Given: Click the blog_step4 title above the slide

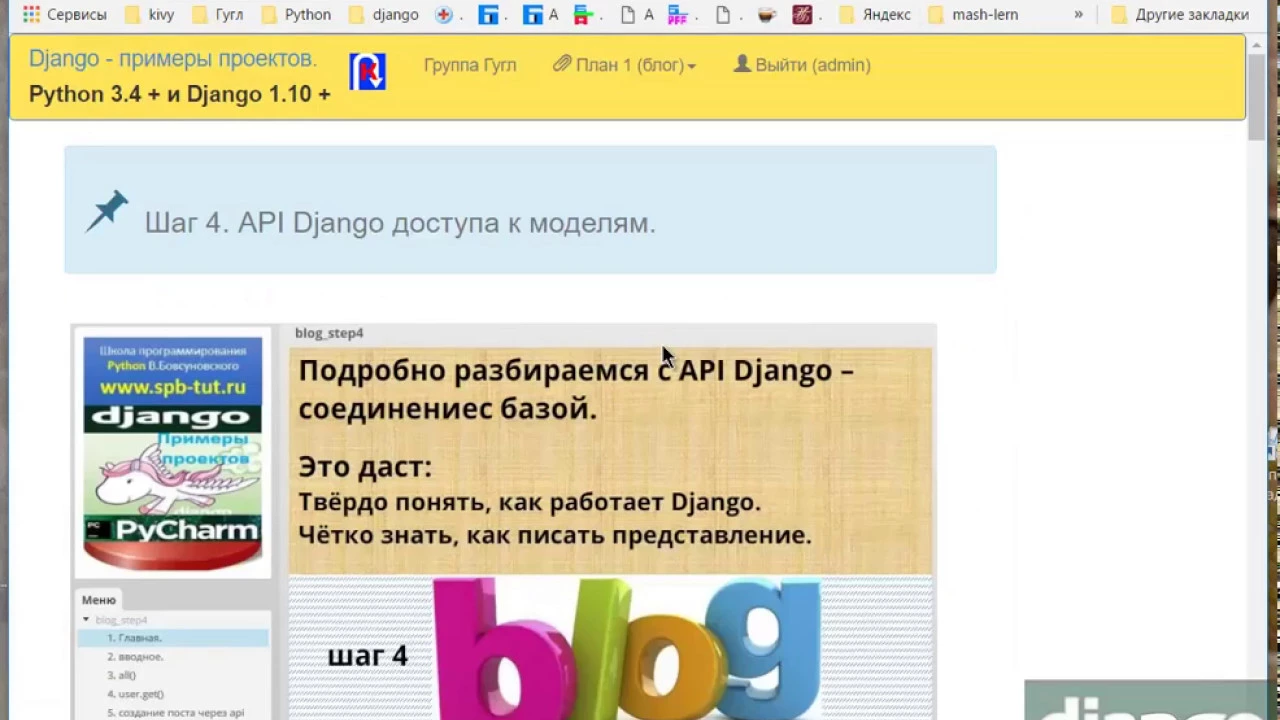Looking at the screenshot, I should pos(329,333).
